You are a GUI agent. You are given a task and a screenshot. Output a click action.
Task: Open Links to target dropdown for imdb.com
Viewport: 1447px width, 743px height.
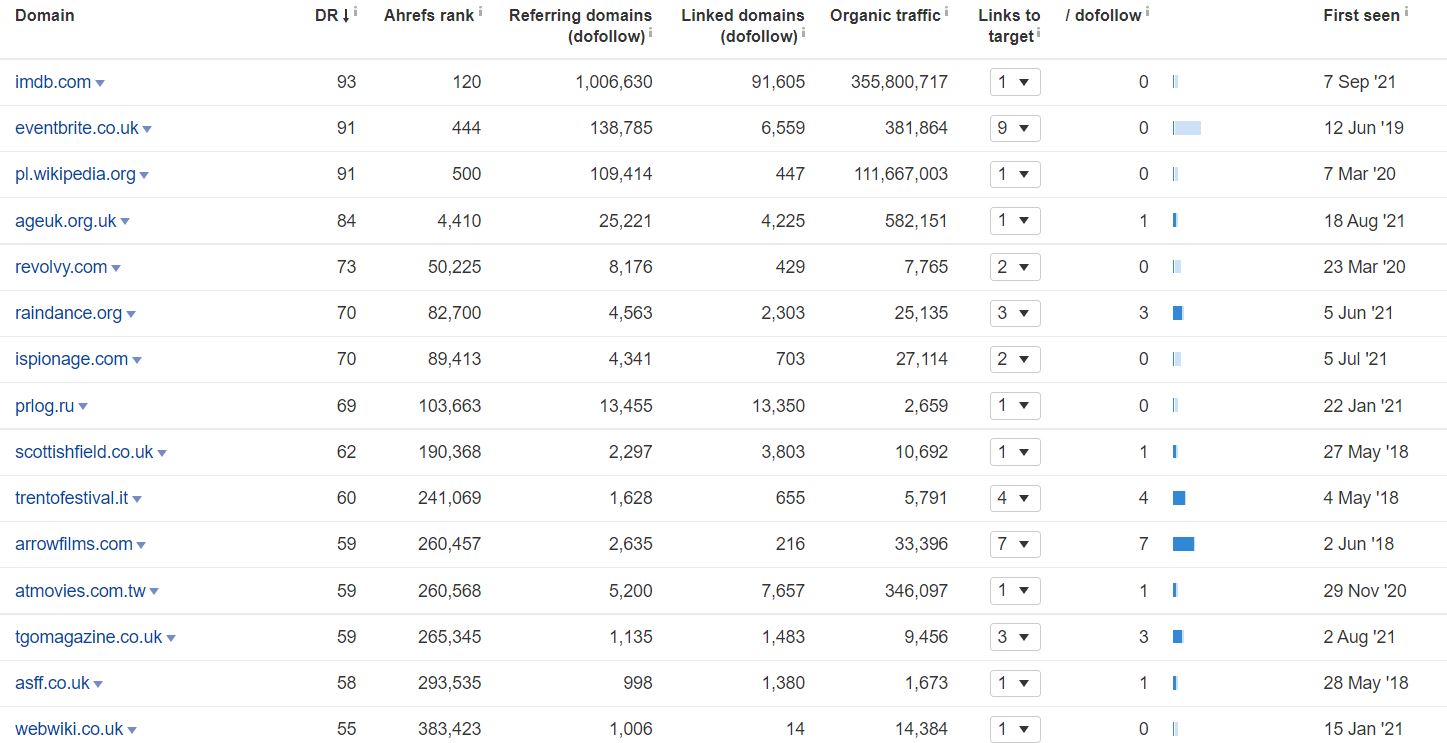point(1015,82)
